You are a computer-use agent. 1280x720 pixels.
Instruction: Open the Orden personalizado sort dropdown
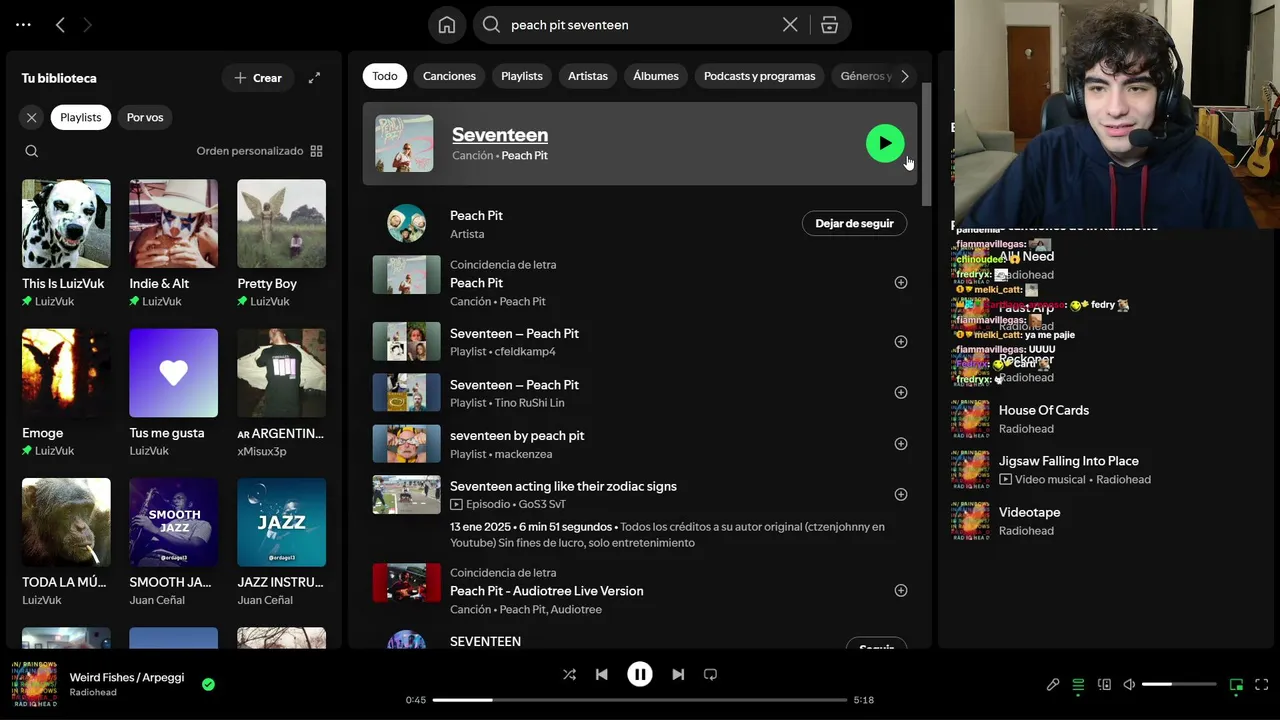pyautogui.click(x=259, y=151)
